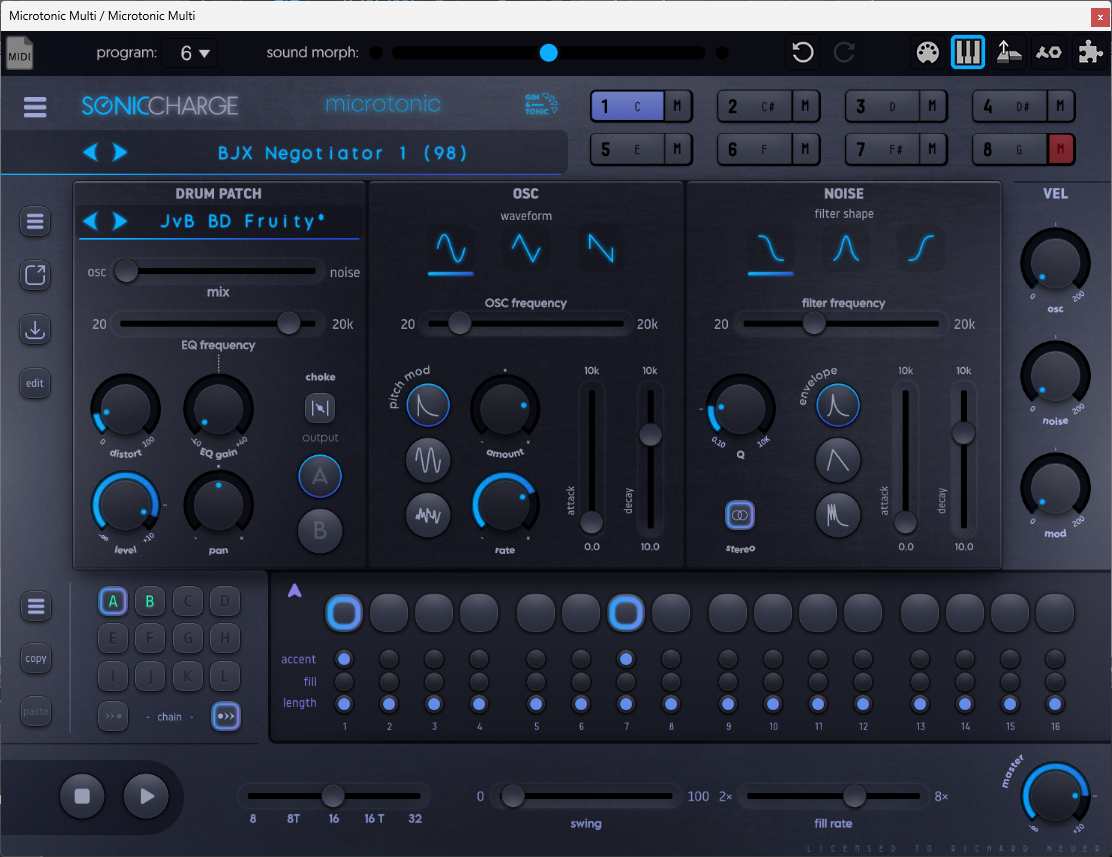Select the high-pass noise filter shape
The image size is (1112, 857).
pos(921,249)
